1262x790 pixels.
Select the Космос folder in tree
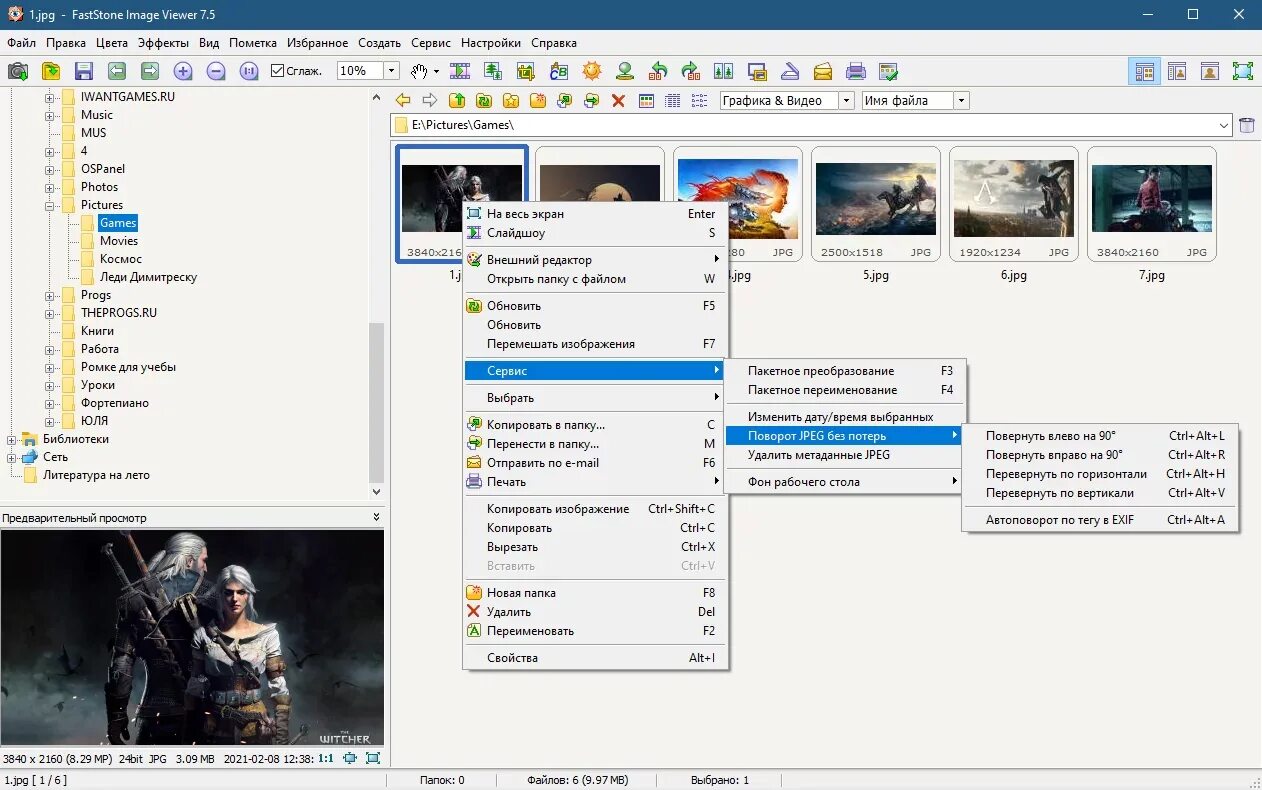pyautogui.click(x=120, y=259)
